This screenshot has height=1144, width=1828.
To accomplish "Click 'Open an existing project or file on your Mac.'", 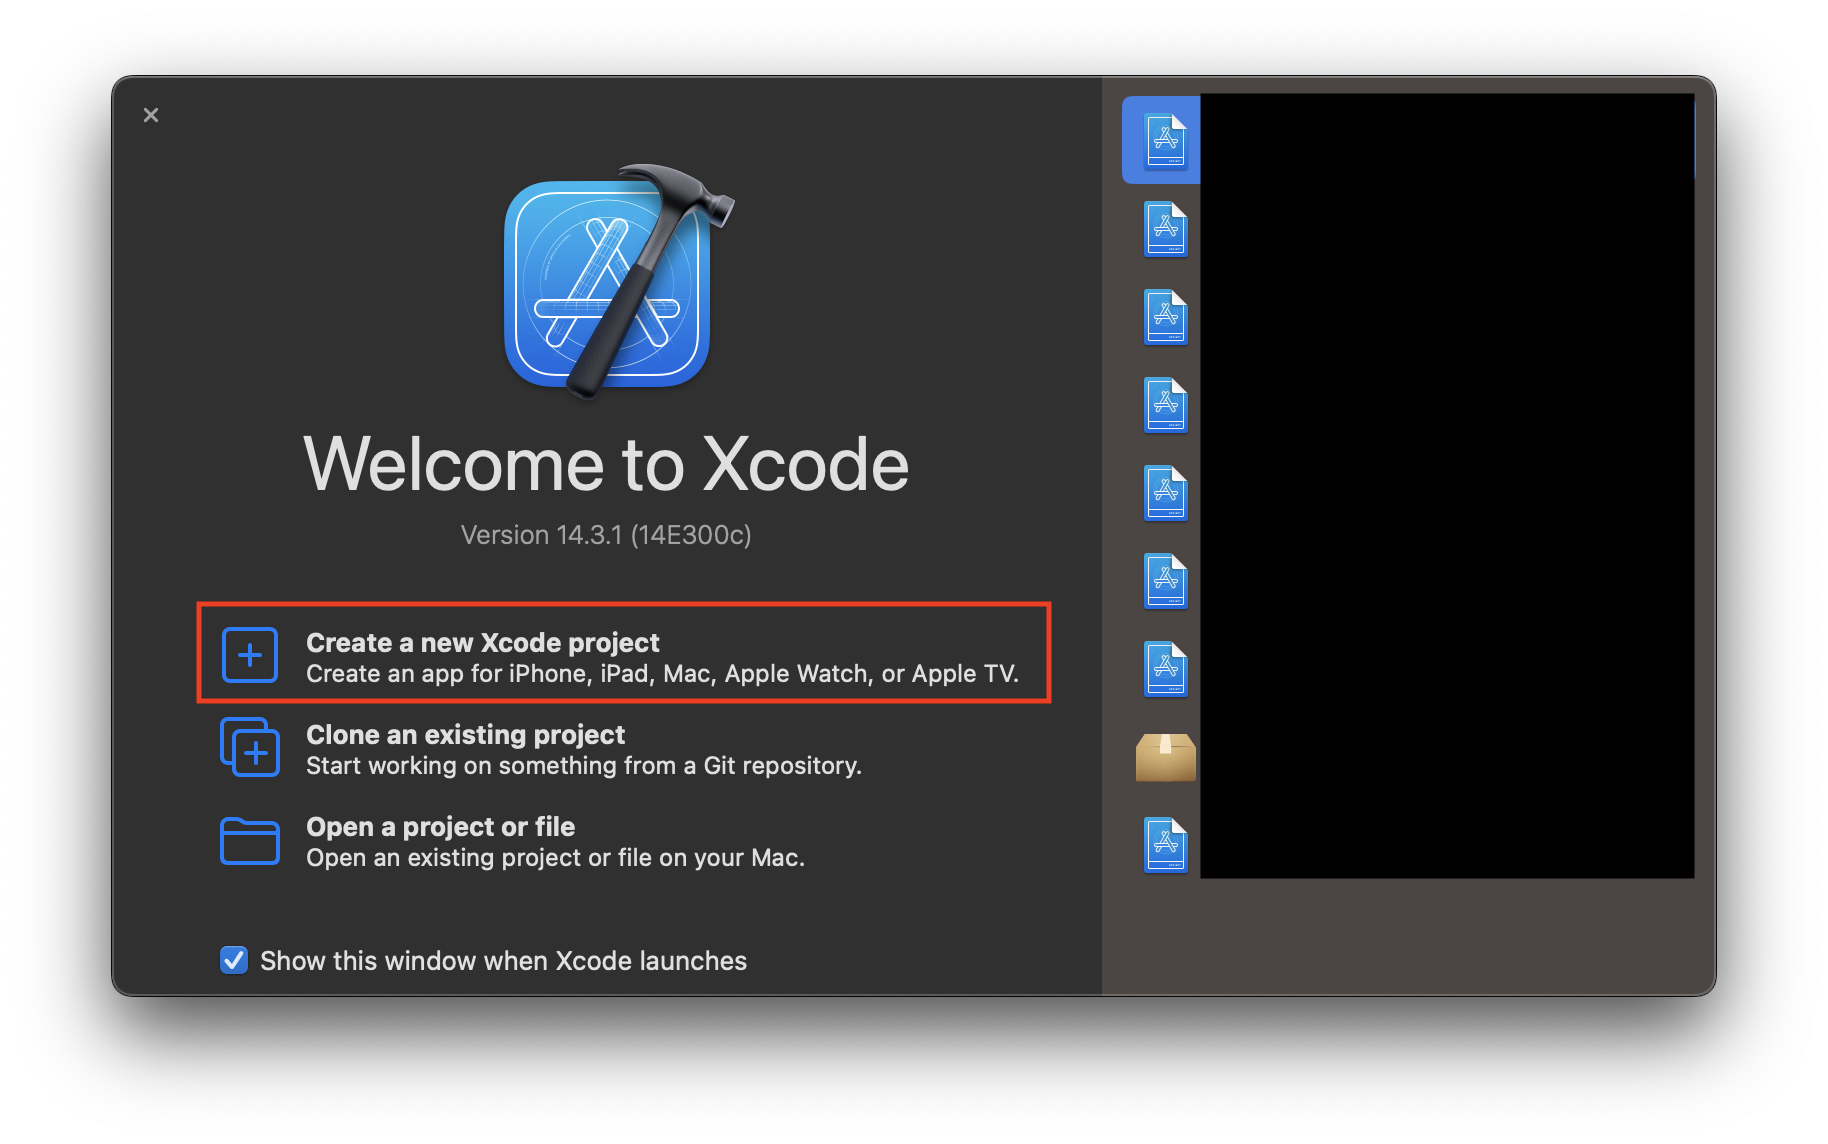I will pos(555,857).
